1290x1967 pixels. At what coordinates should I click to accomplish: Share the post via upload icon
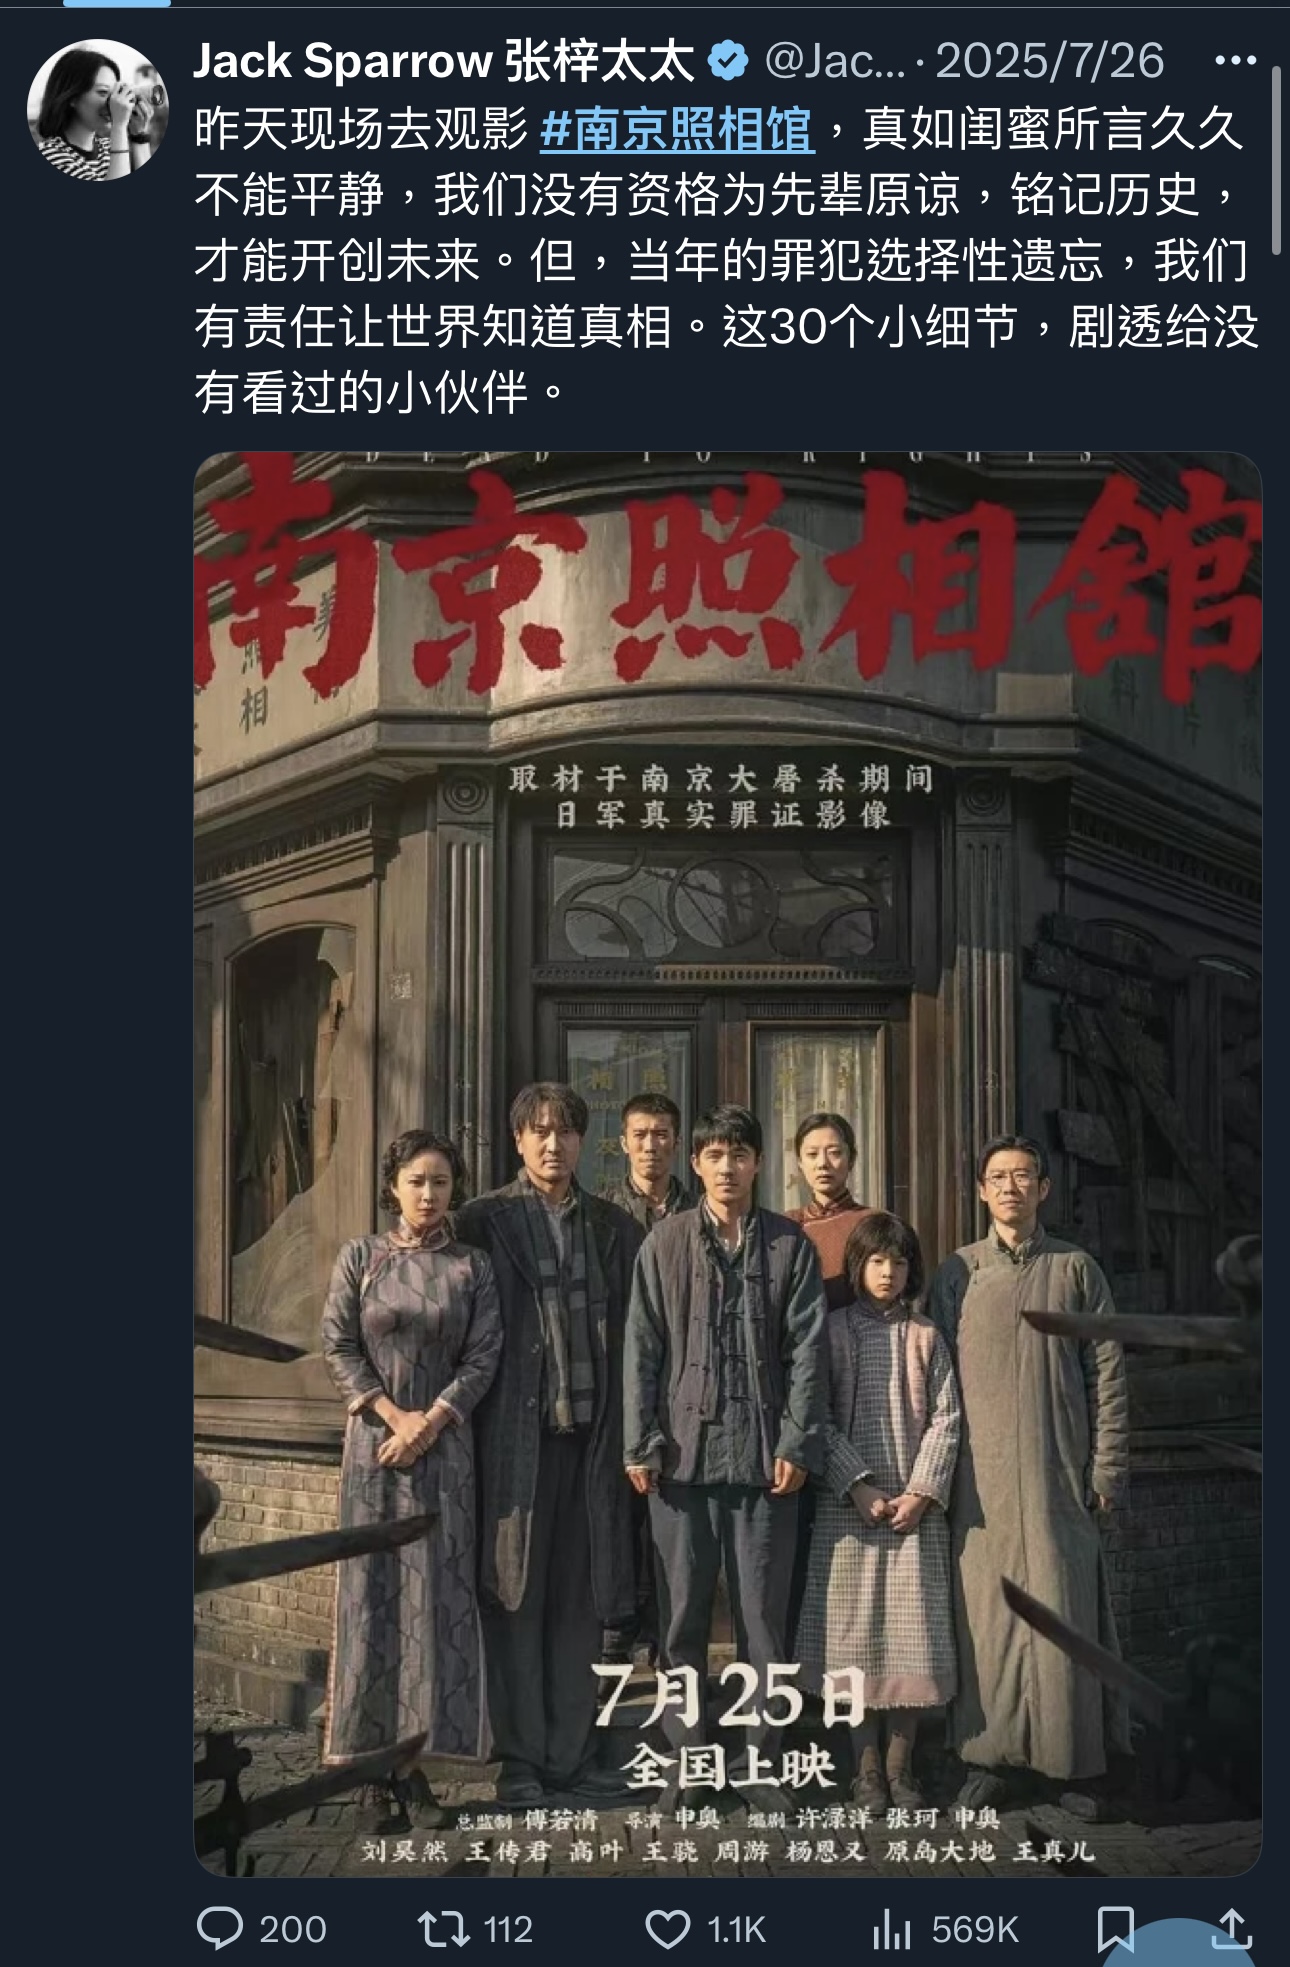[x=1232, y=1928]
